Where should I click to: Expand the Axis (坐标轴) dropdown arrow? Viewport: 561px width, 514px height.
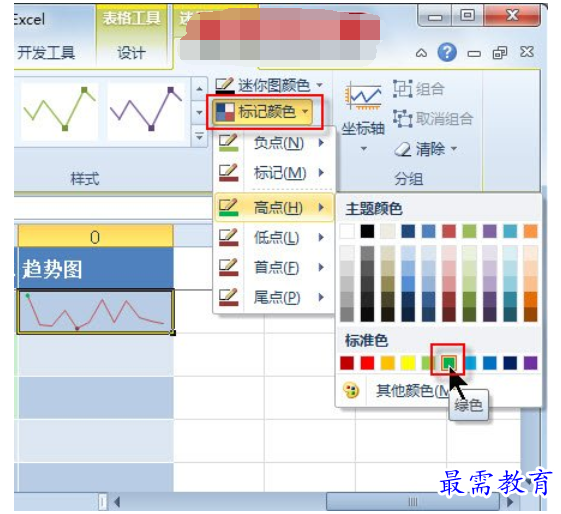click(364, 148)
